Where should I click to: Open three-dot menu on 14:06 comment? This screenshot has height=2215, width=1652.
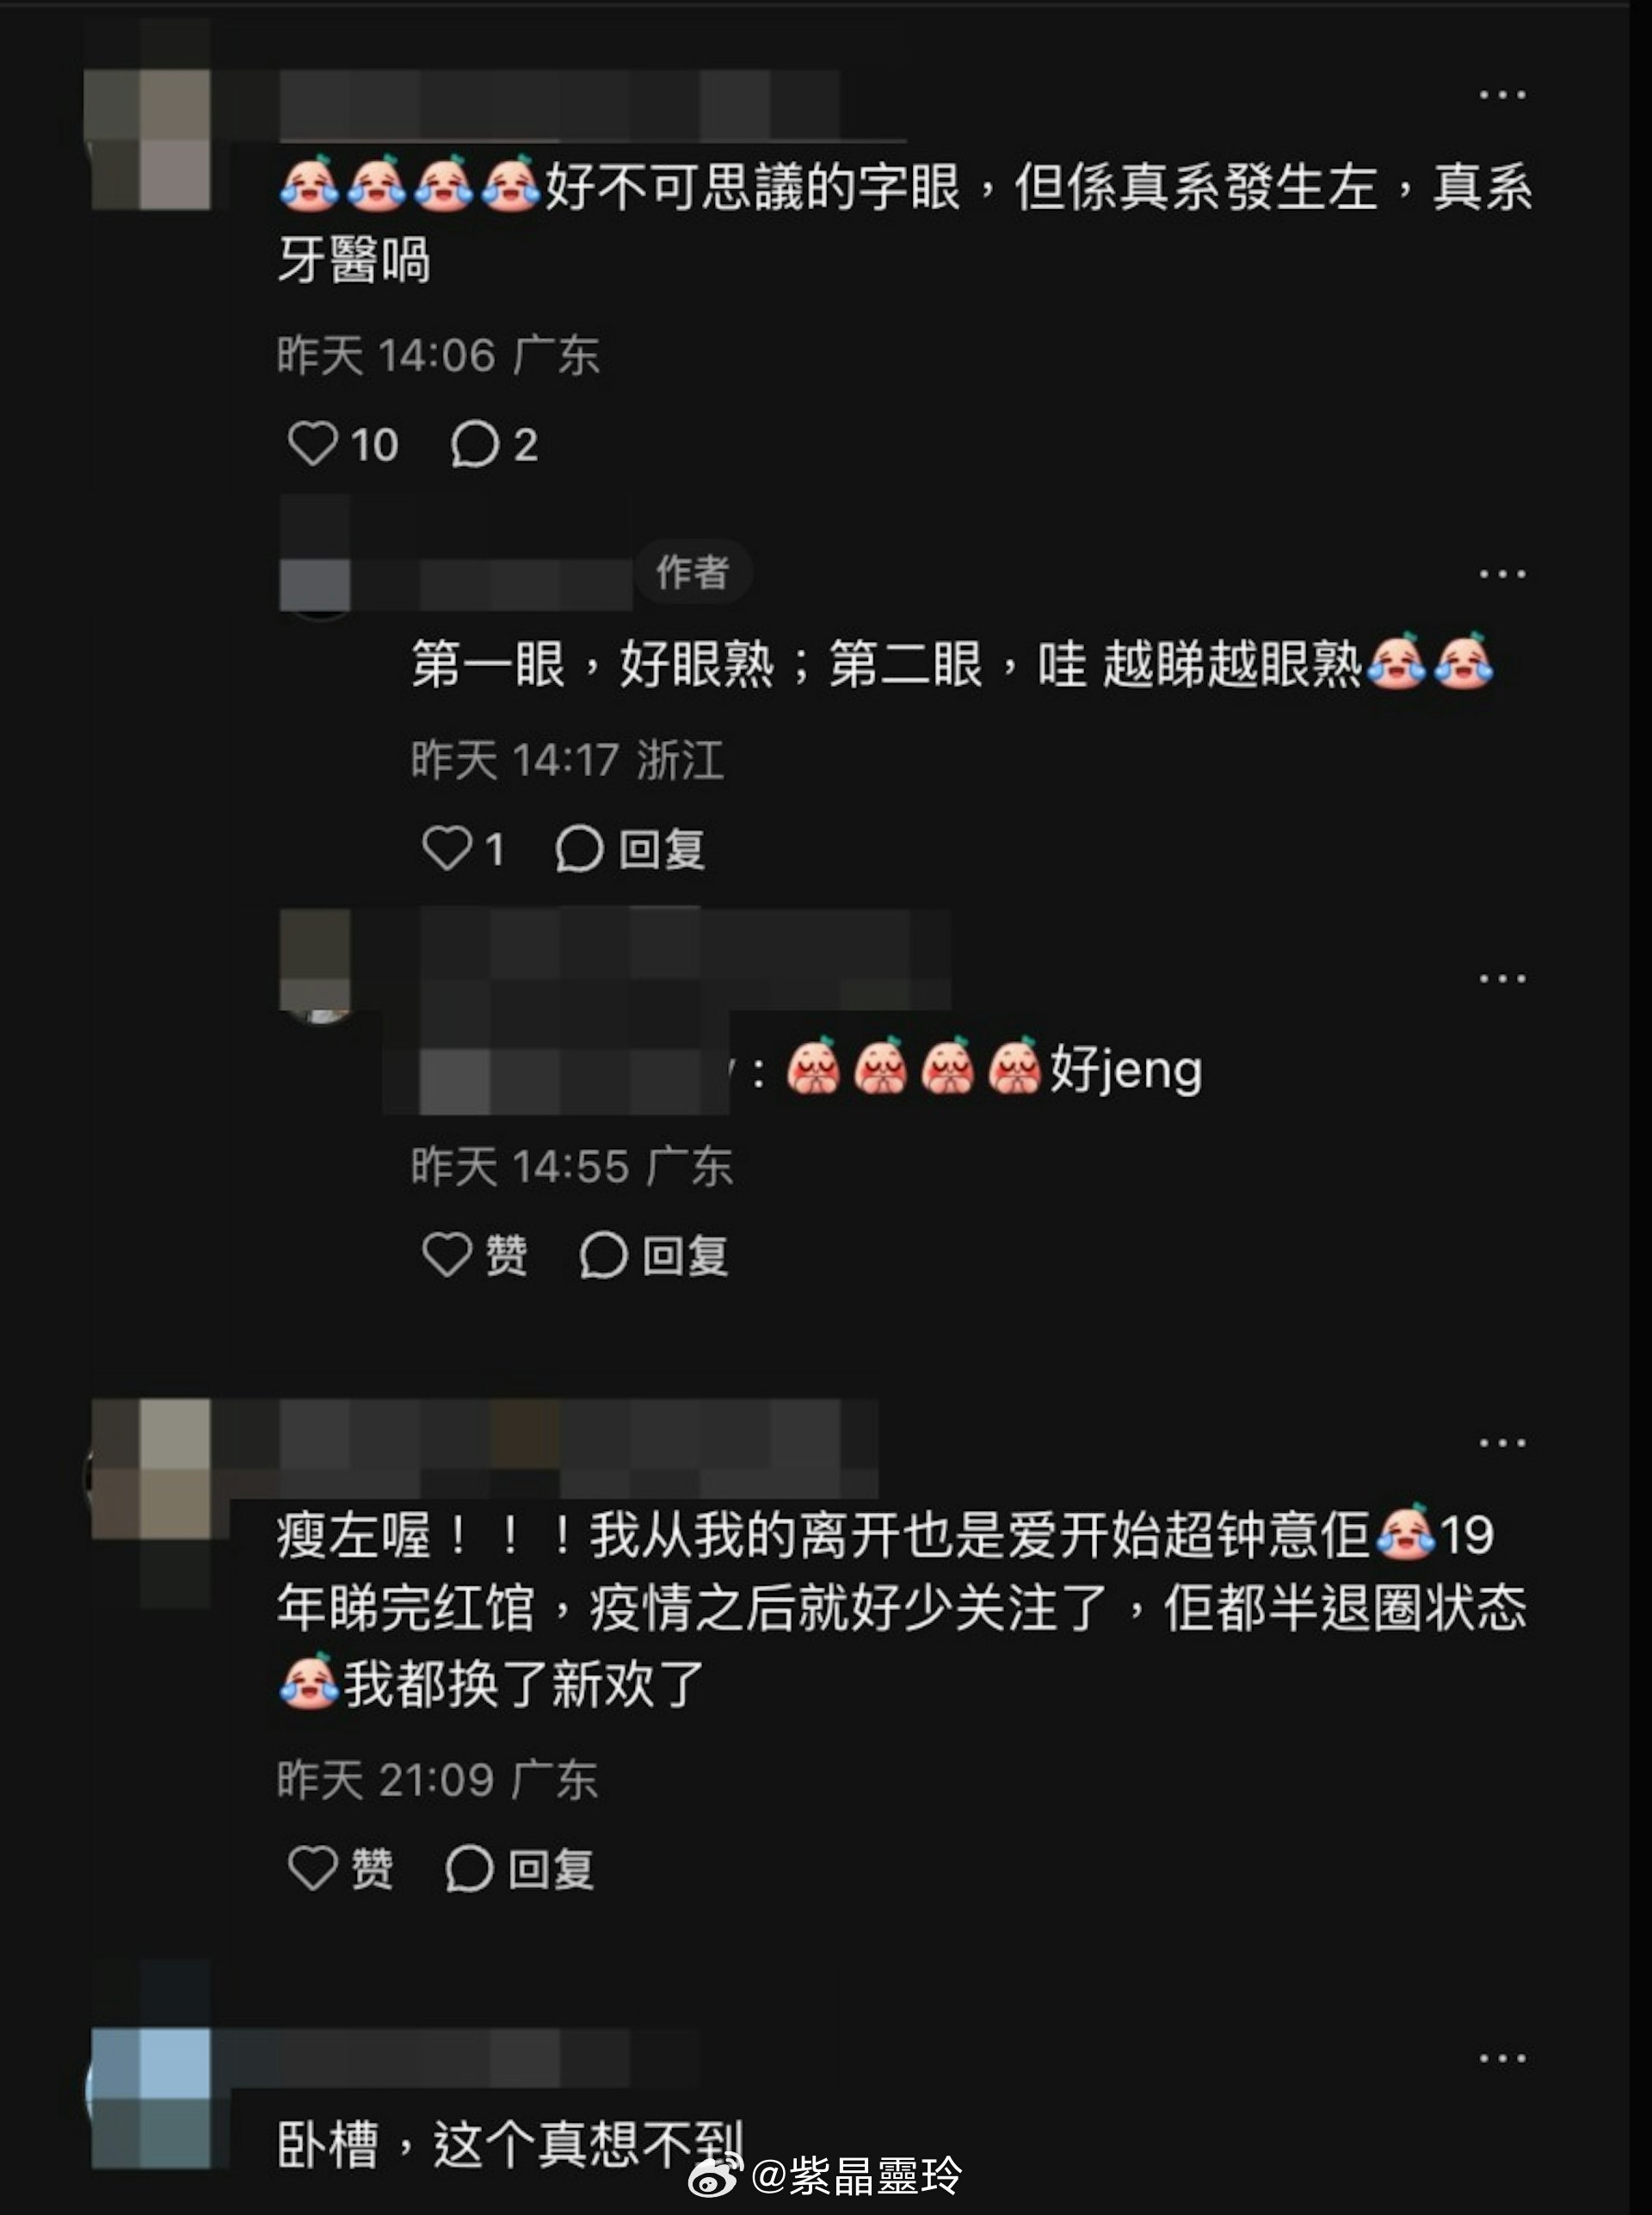coord(1502,95)
